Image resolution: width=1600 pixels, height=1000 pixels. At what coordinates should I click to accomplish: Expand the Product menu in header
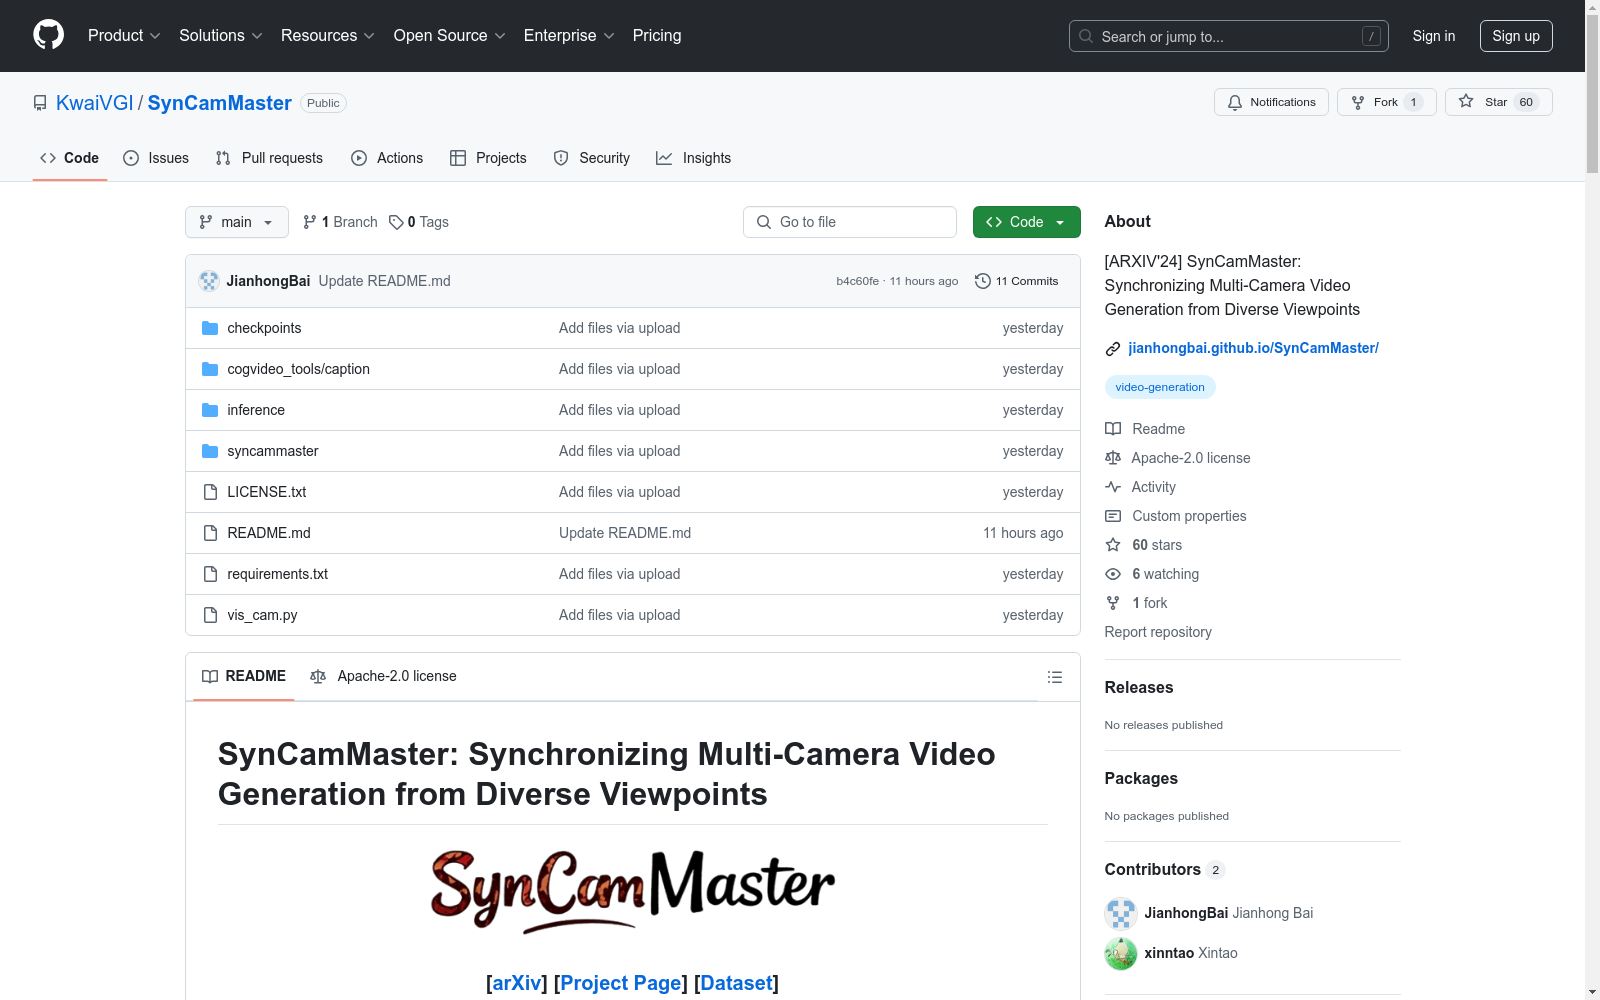pyautogui.click(x=124, y=36)
